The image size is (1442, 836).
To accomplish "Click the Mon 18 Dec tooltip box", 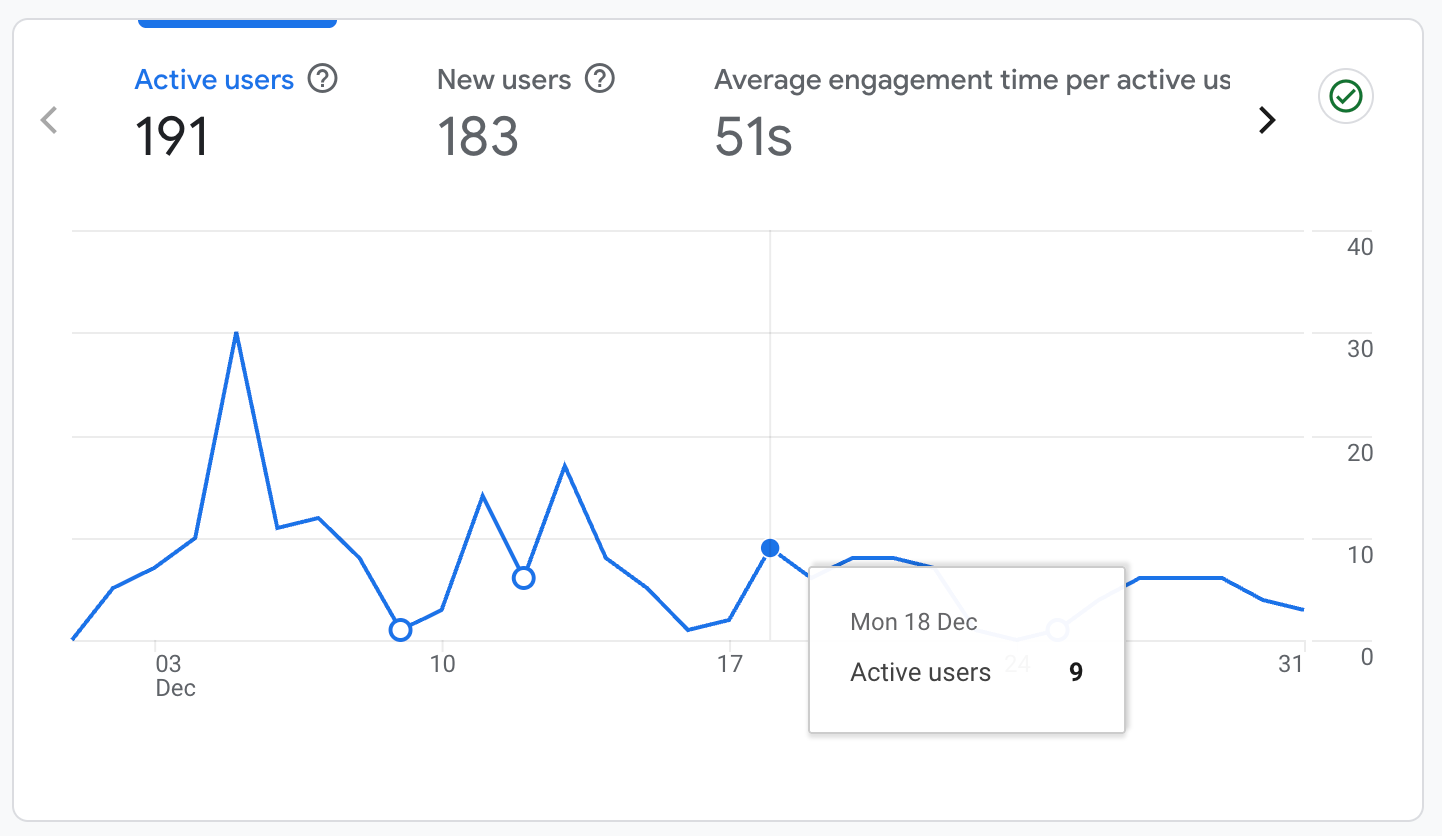I will [x=966, y=649].
